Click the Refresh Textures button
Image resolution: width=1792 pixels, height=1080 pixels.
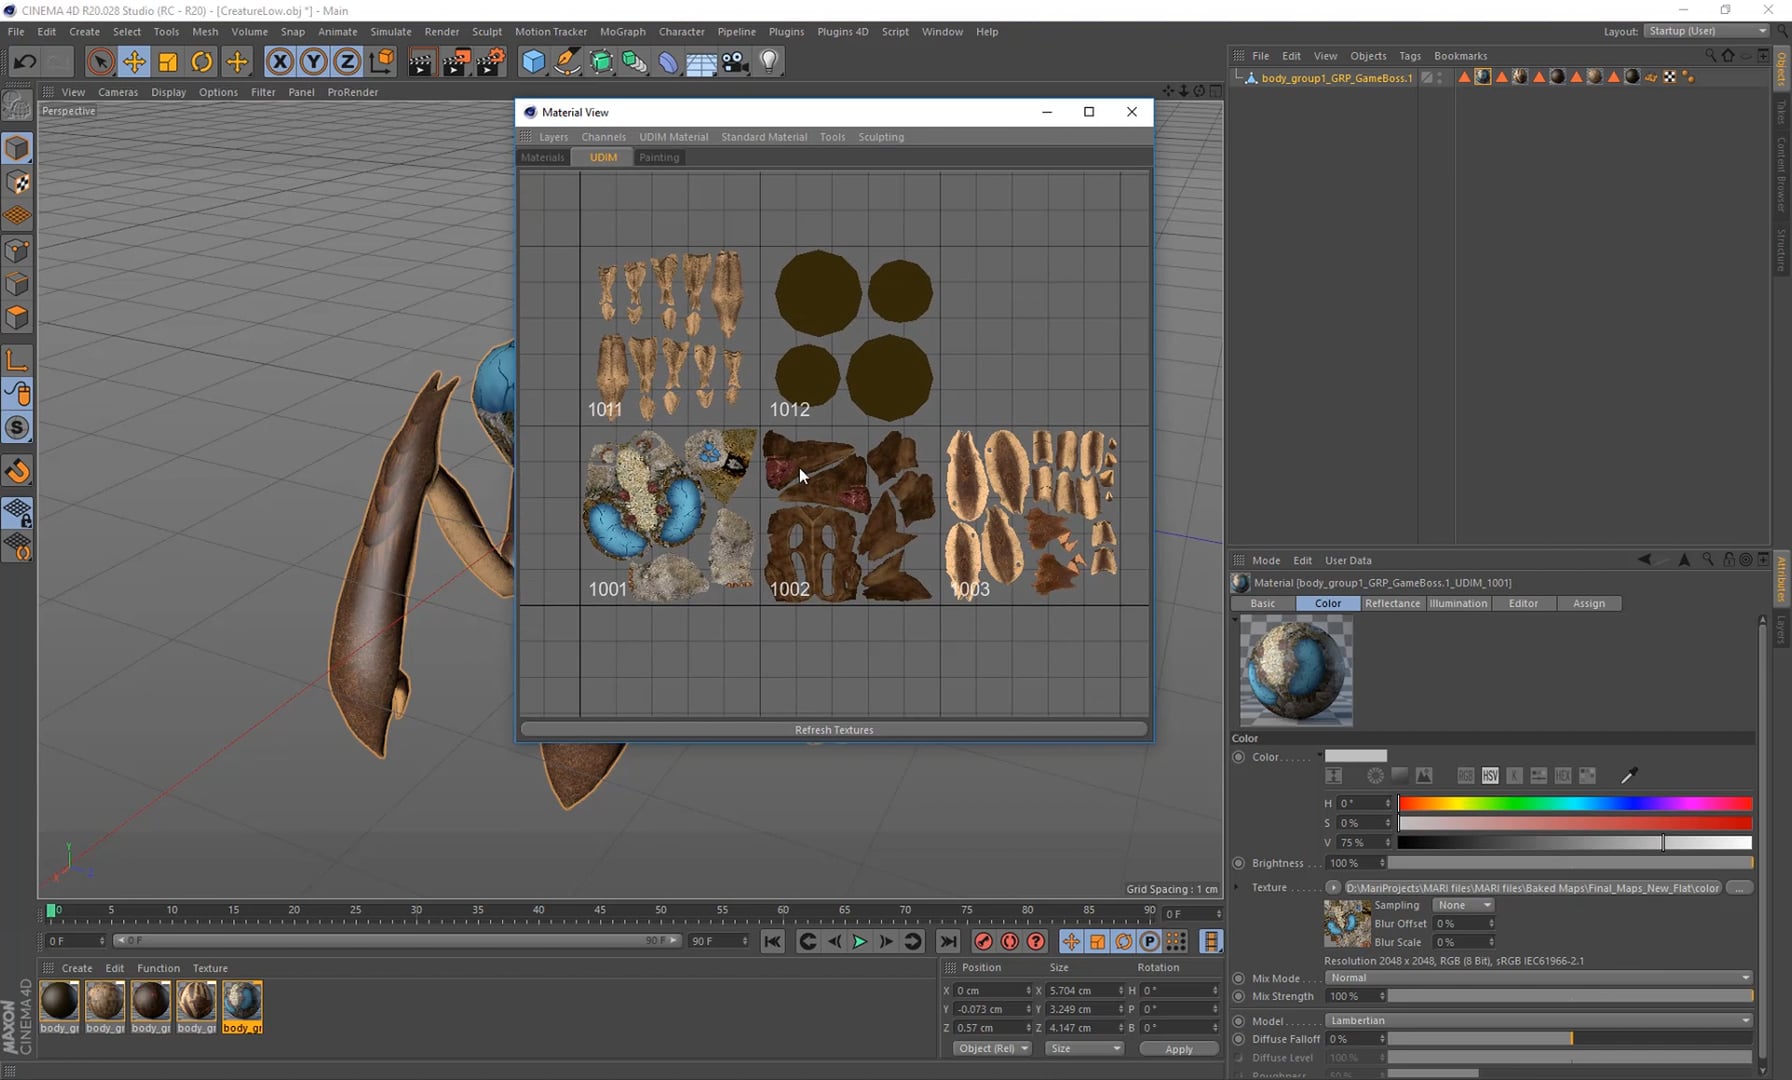(x=834, y=729)
